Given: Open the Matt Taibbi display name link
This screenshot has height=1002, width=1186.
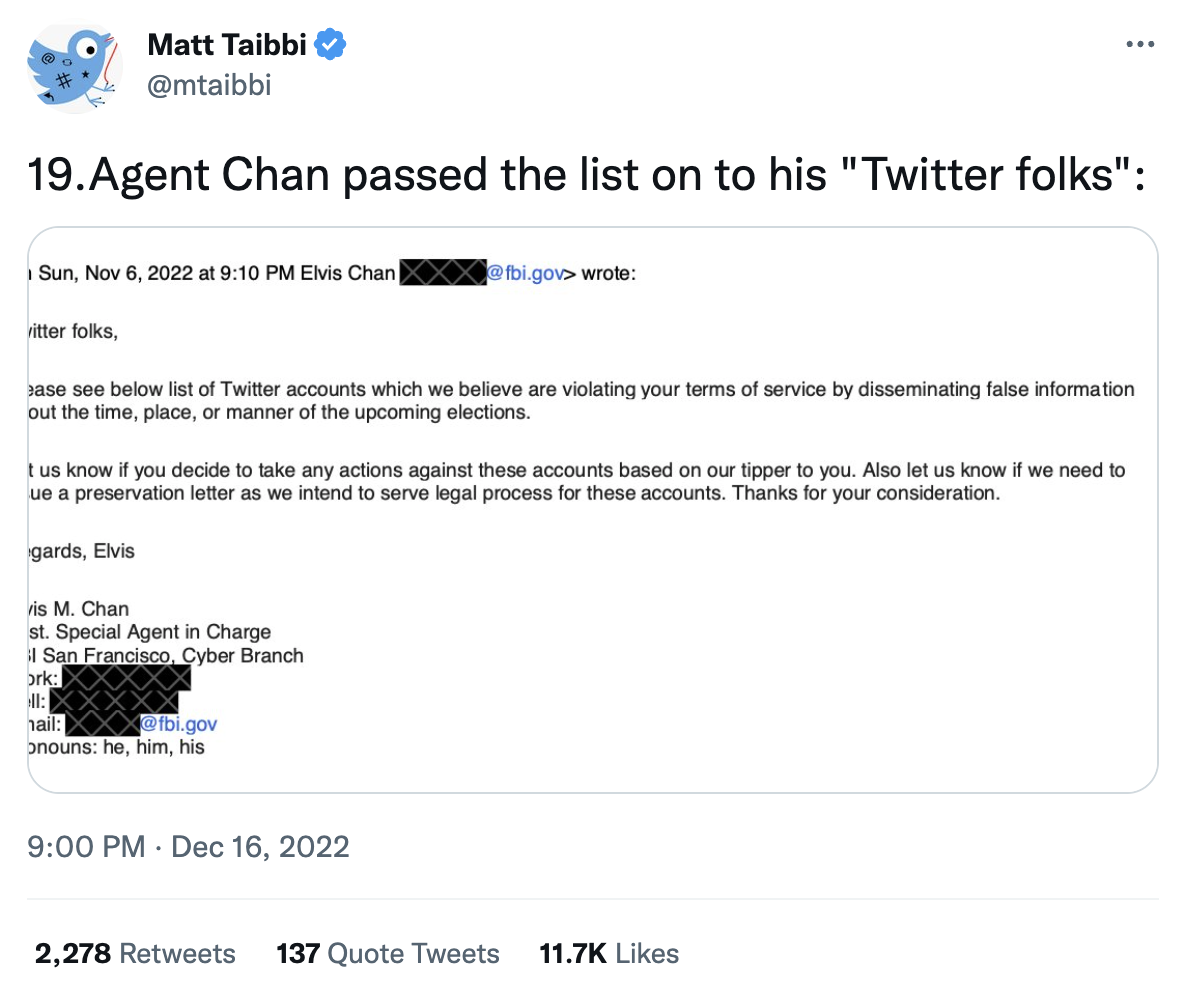Looking at the screenshot, I should point(228,45).
